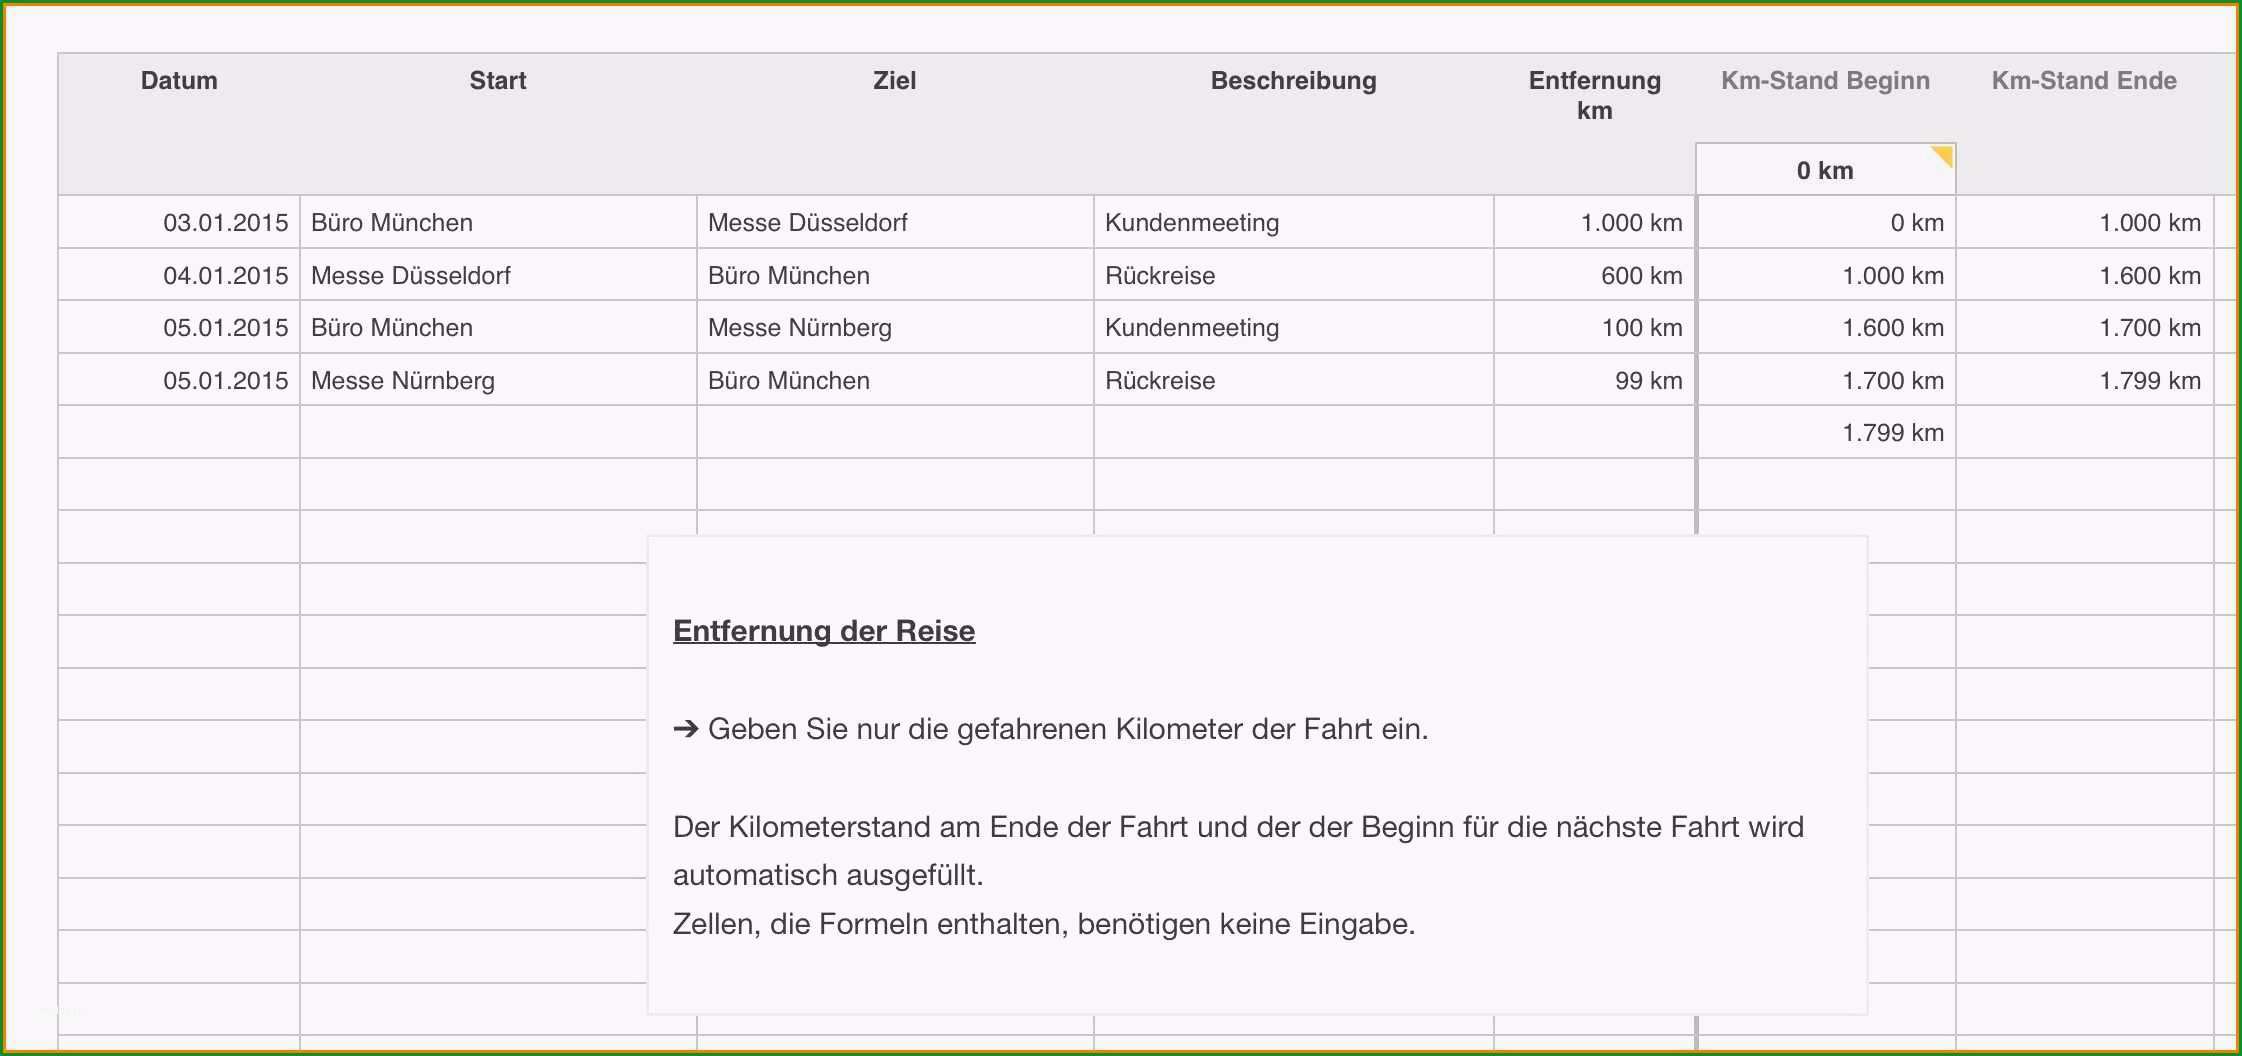Select Kundenmeeting in the 100 km row

click(x=1293, y=327)
